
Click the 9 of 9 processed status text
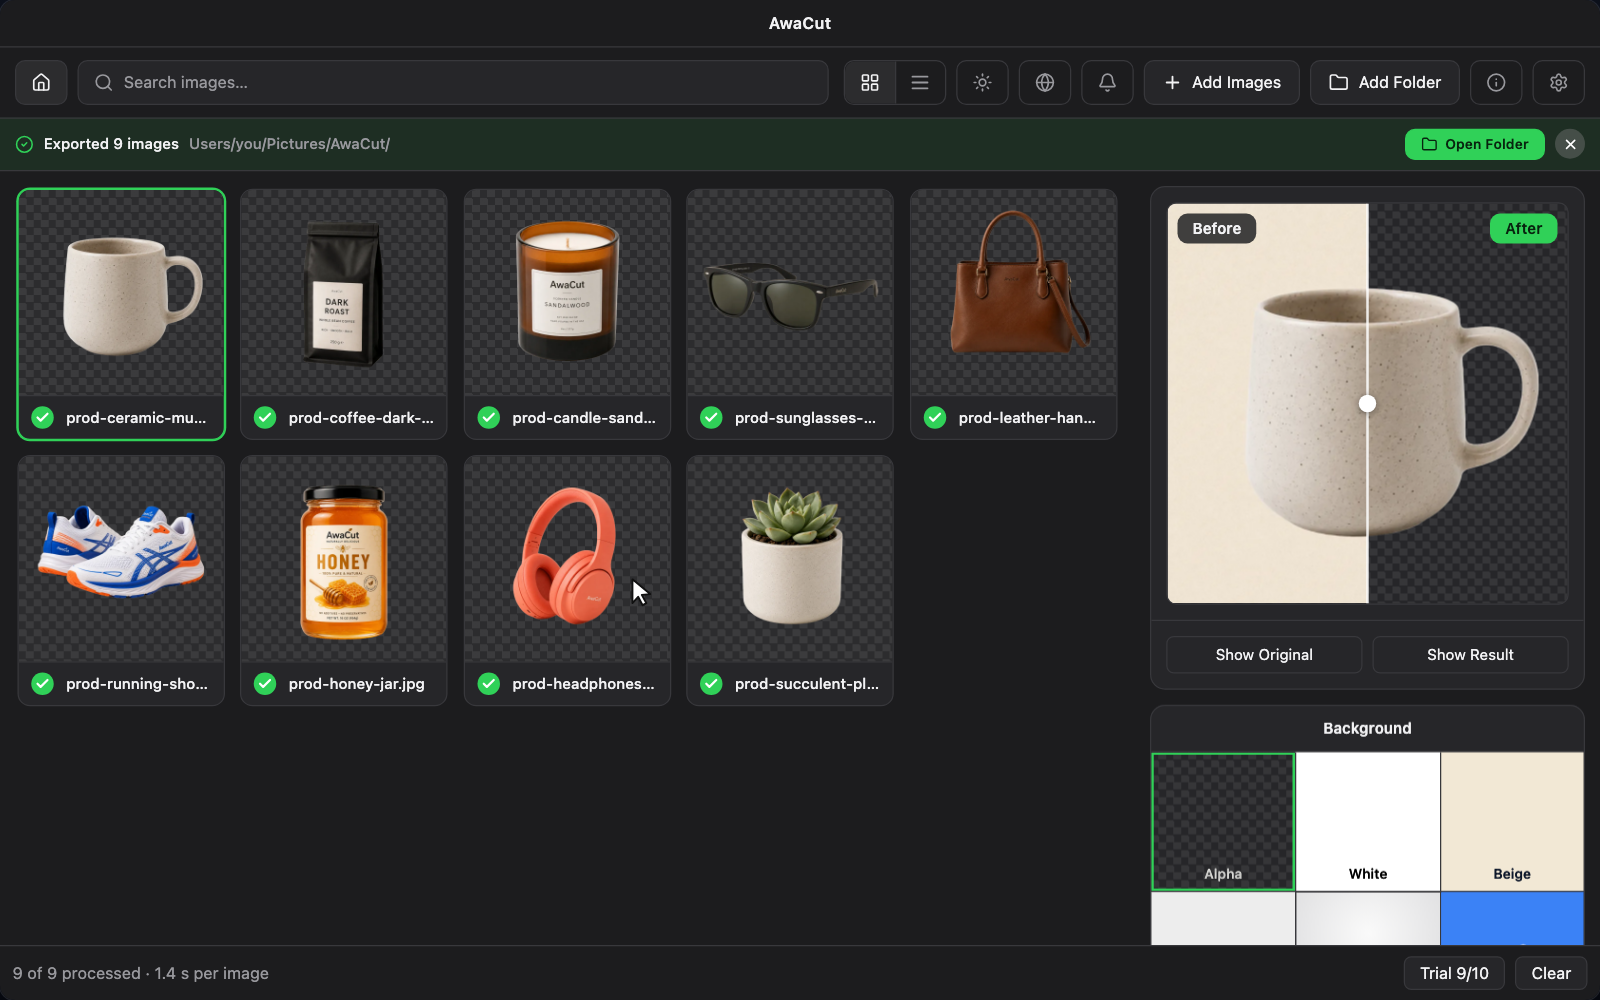coord(77,973)
